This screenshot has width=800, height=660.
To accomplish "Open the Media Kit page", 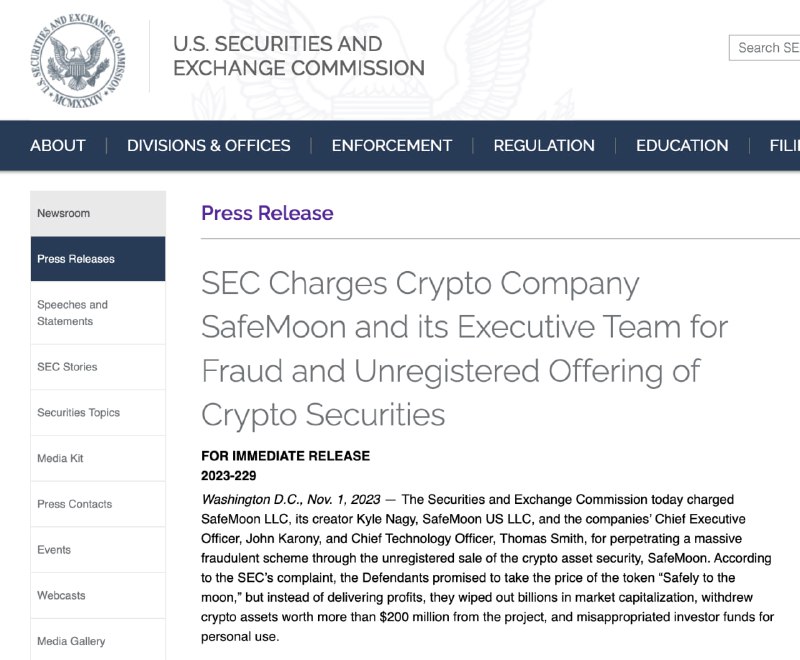I will click(x=98, y=458).
